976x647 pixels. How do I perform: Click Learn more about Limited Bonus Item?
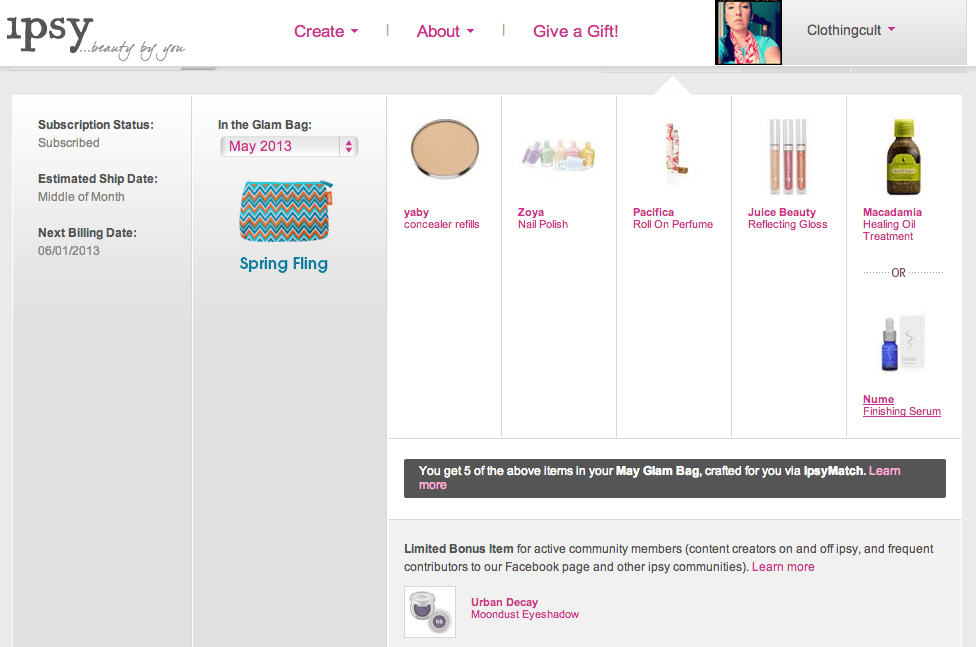[783, 567]
